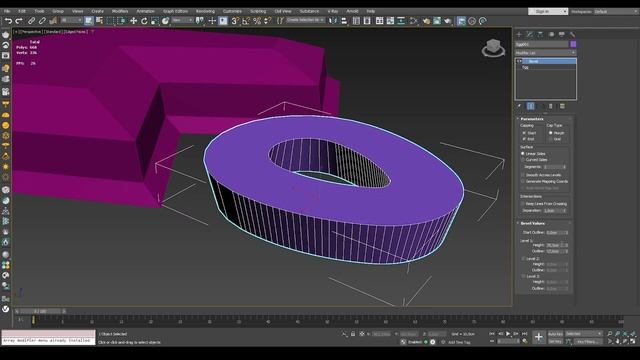The width and height of the screenshot is (640, 360).
Task: Activate the Select Object tool
Action: pyautogui.click(x=88, y=21)
